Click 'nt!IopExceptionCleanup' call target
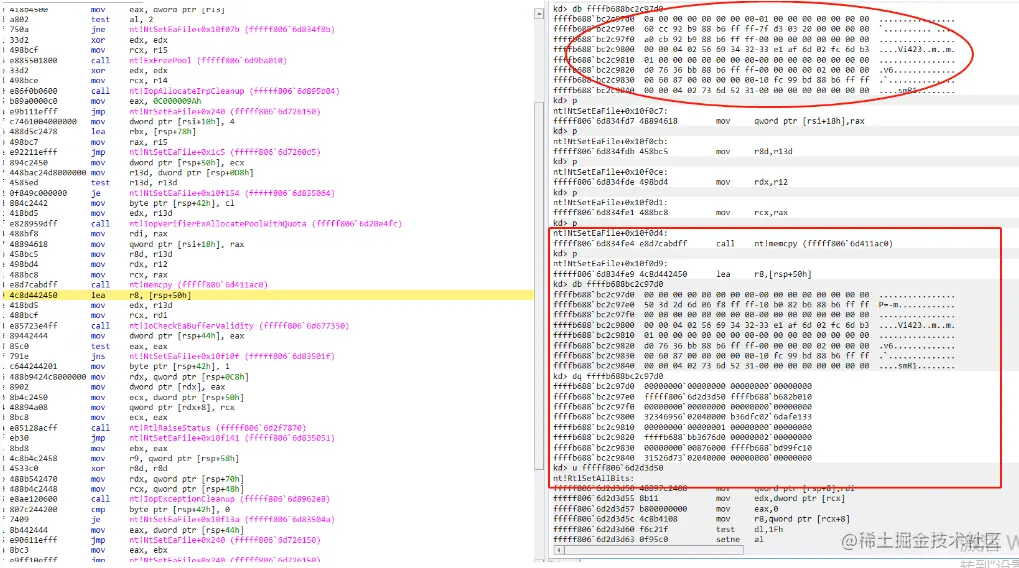The image size is (1019, 568). tap(229, 499)
